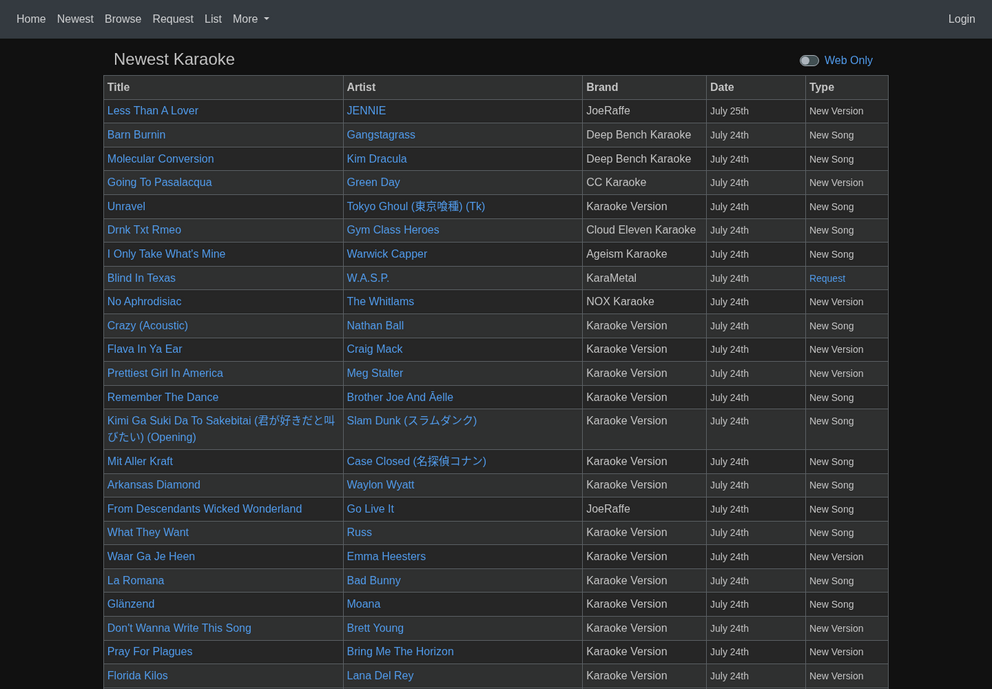Screen dimensions: 992x689
Task: Open song Unravel
Action: coord(126,206)
